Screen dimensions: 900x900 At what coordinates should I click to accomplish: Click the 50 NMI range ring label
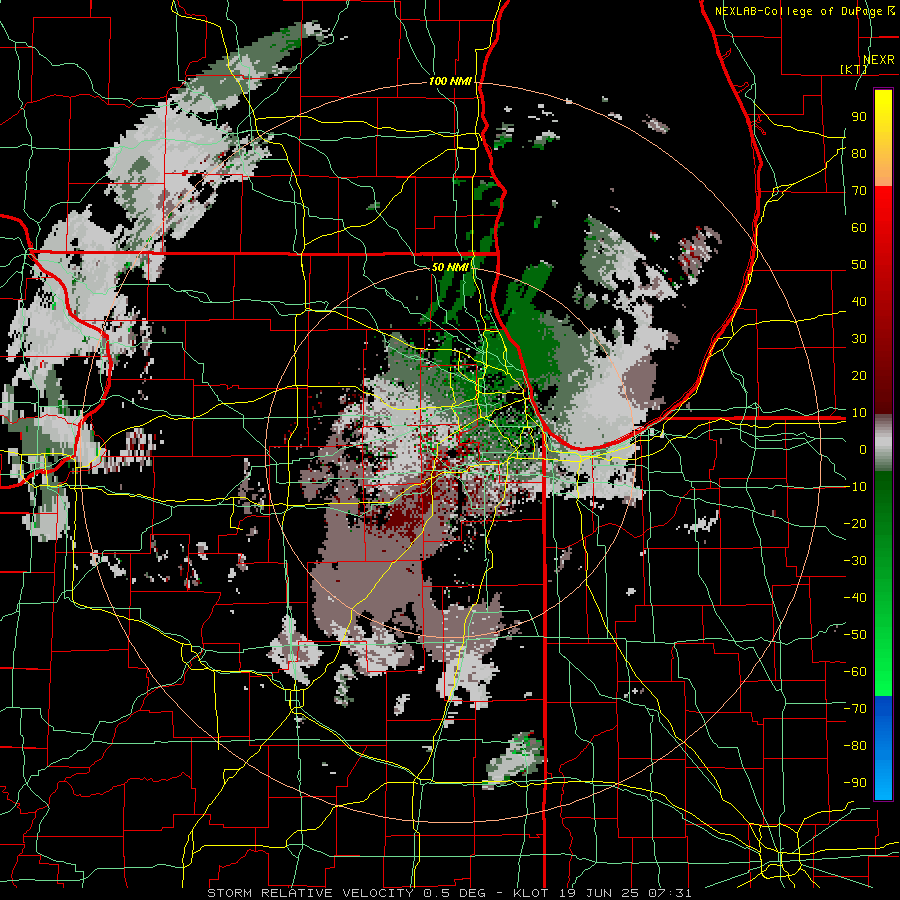[x=450, y=267]
